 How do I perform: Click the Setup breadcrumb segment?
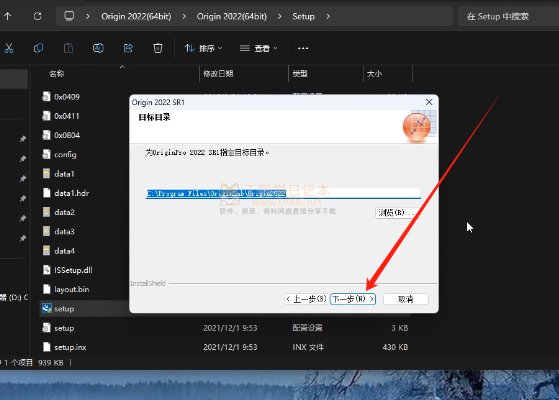click(303, 16)
